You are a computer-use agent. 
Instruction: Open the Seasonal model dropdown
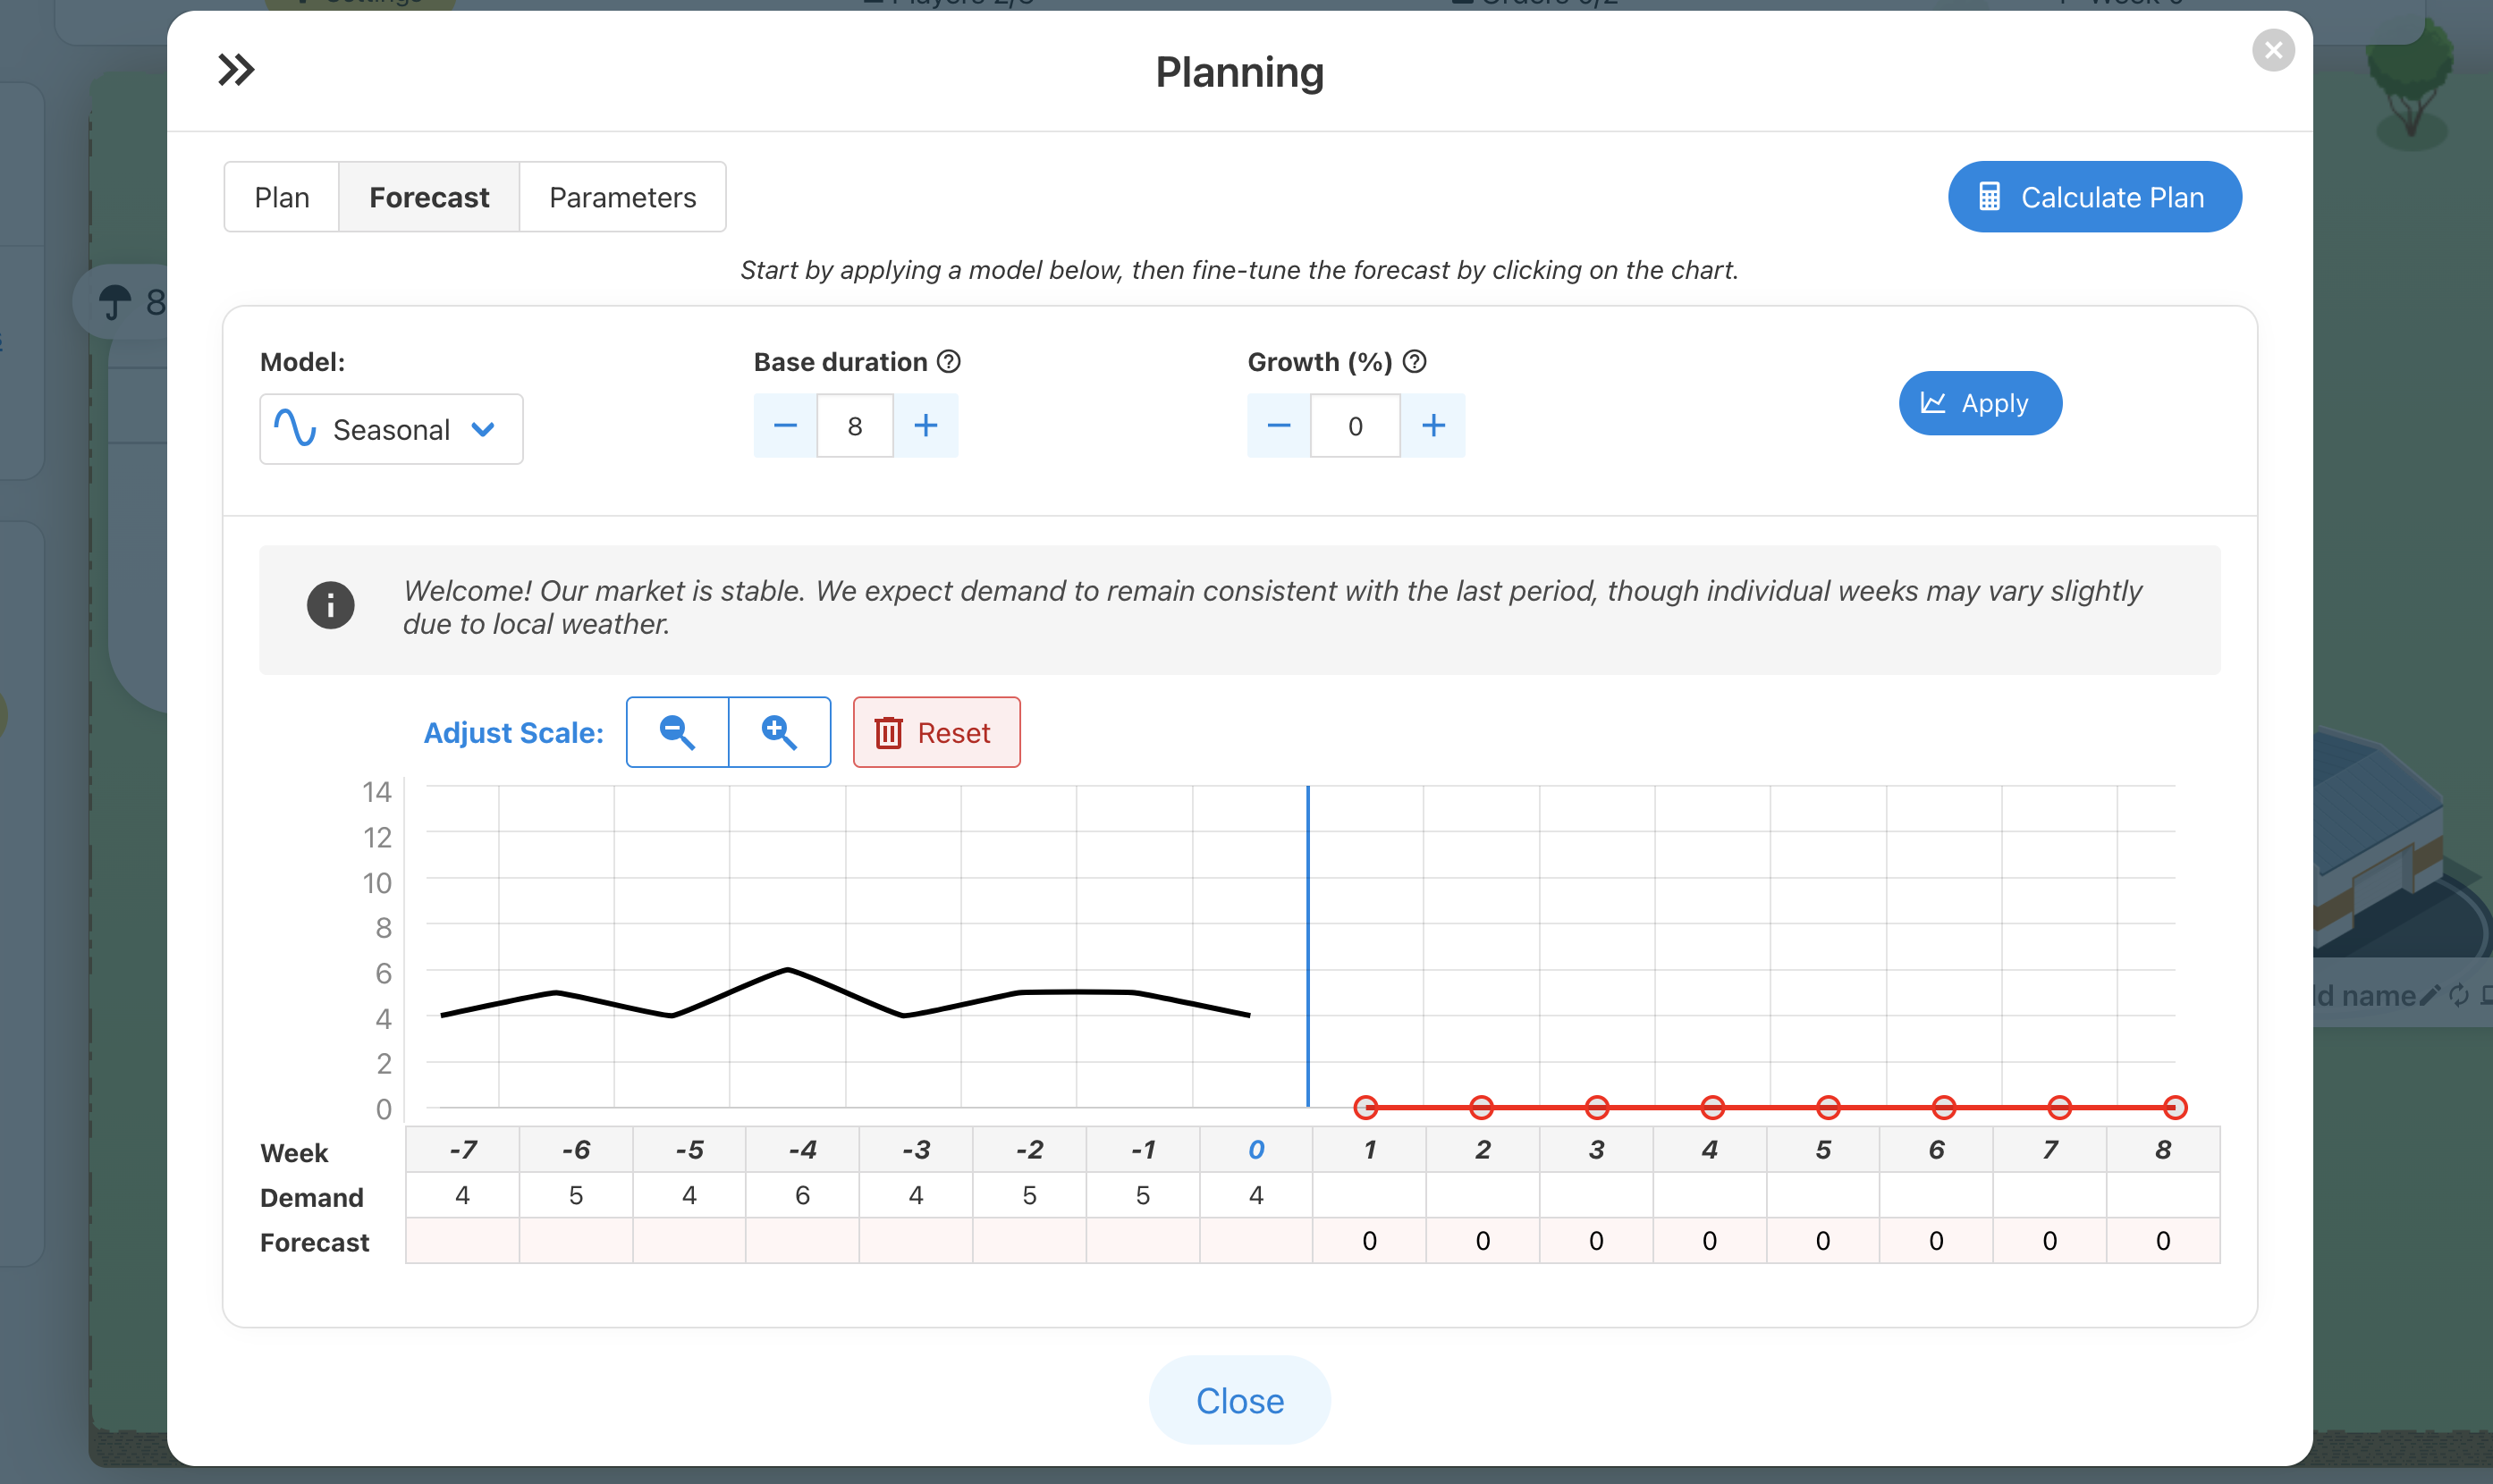pos(391,429)
